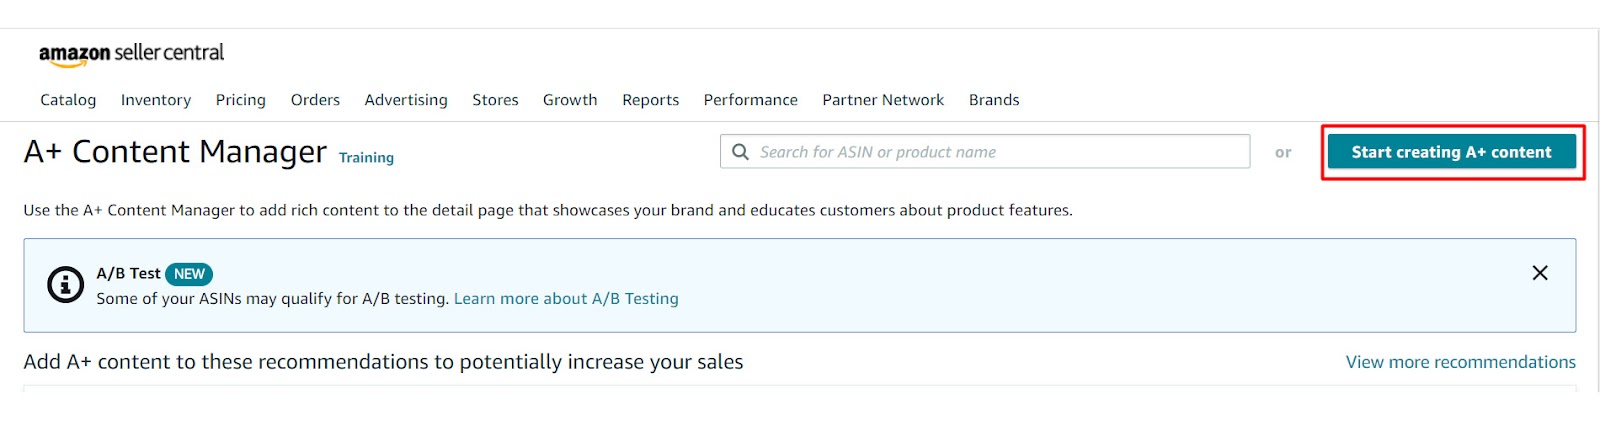
Task: Click the search magnifier icon
Action: [740, 152]
